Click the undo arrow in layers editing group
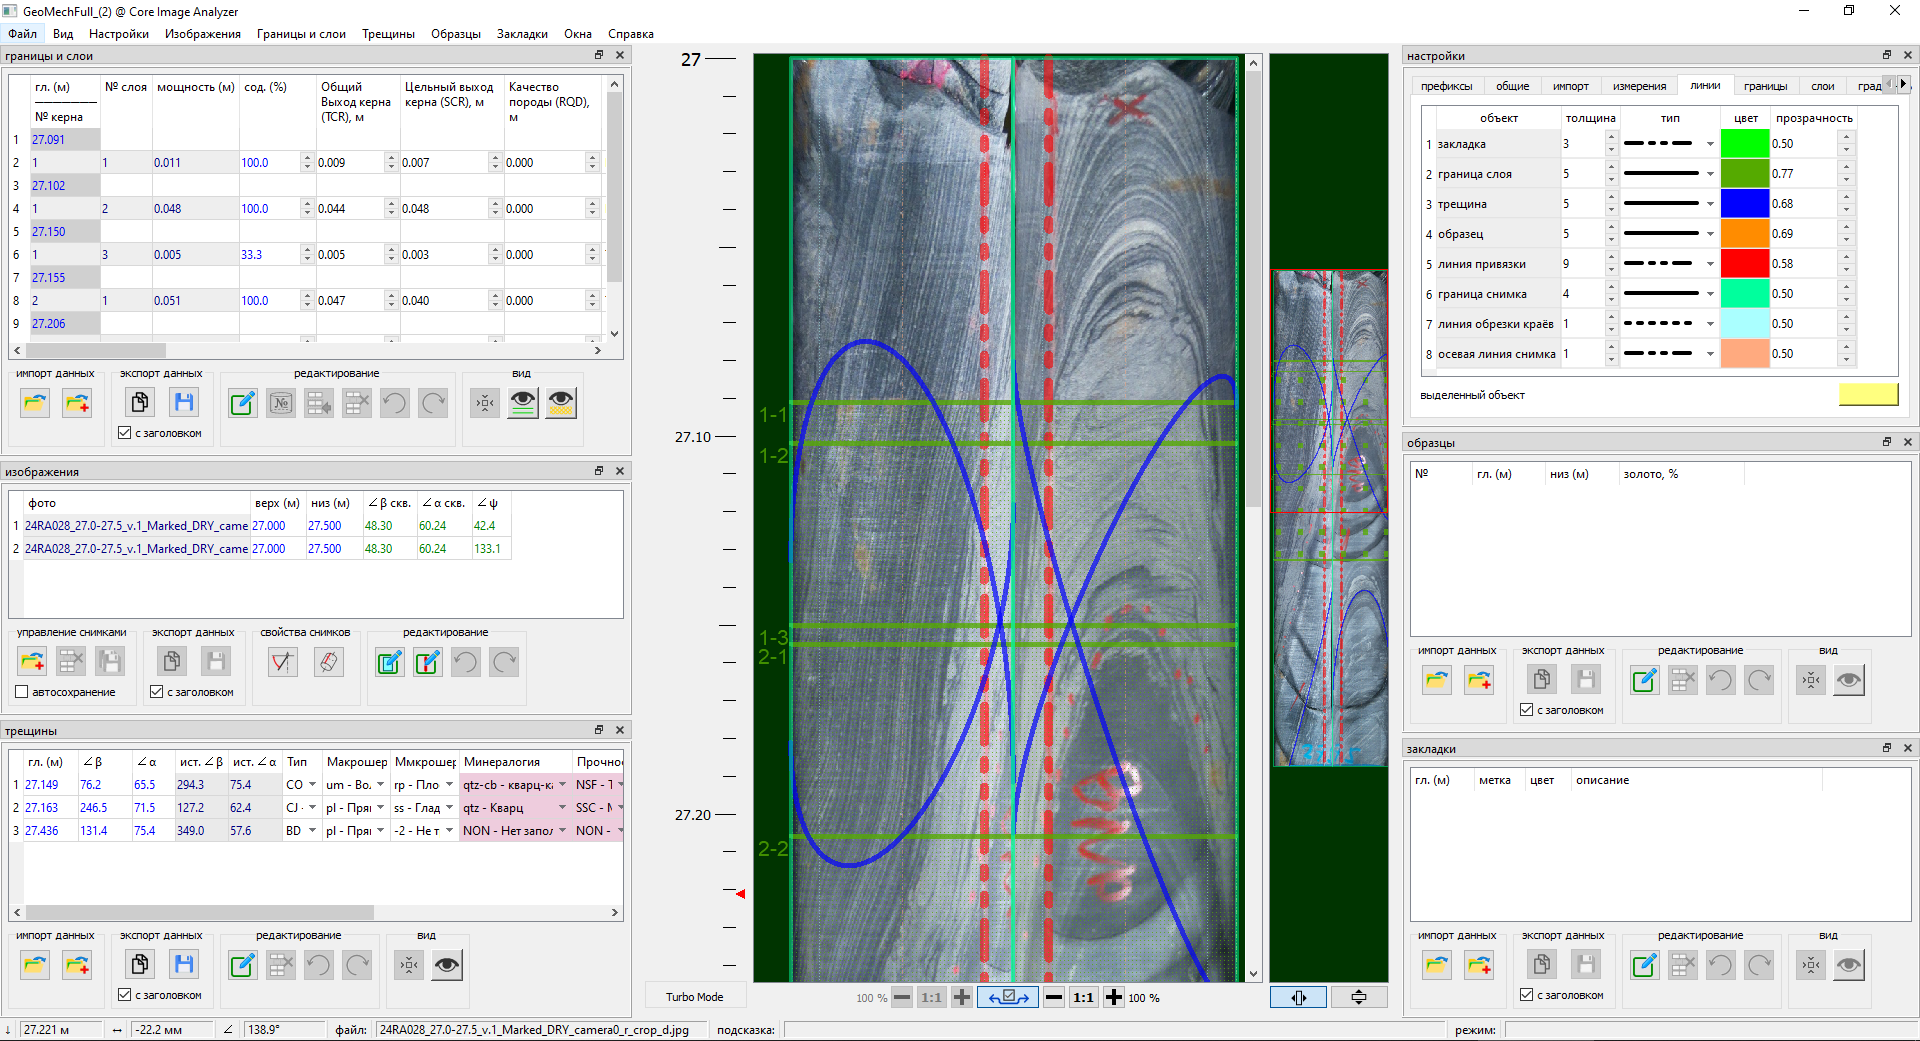 (394, 403)
